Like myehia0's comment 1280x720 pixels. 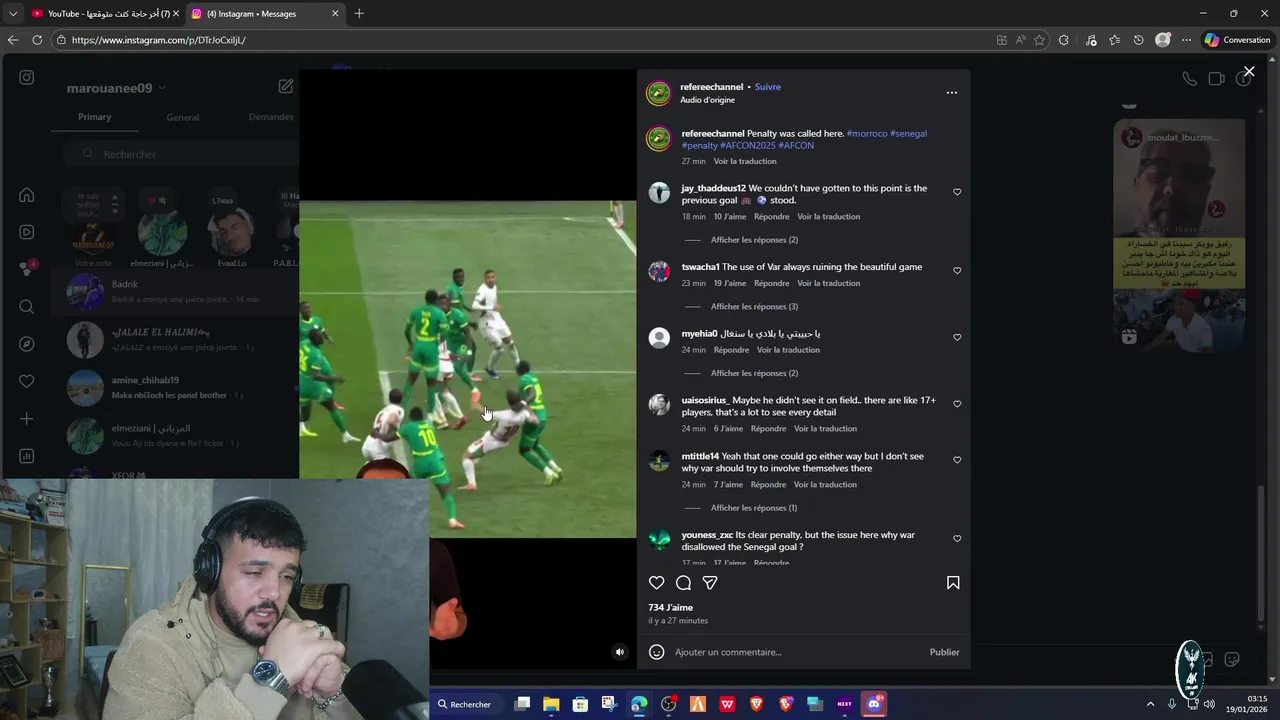957,338
